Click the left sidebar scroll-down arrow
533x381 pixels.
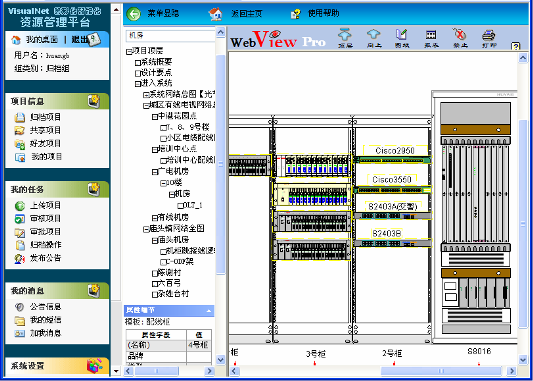coord(116,371)
